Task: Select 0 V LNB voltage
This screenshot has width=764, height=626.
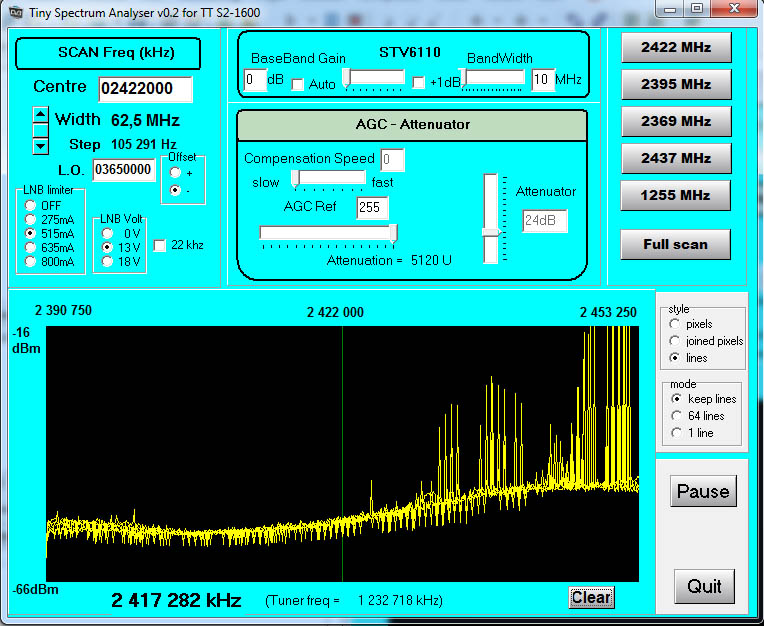Action: point(107,233)
